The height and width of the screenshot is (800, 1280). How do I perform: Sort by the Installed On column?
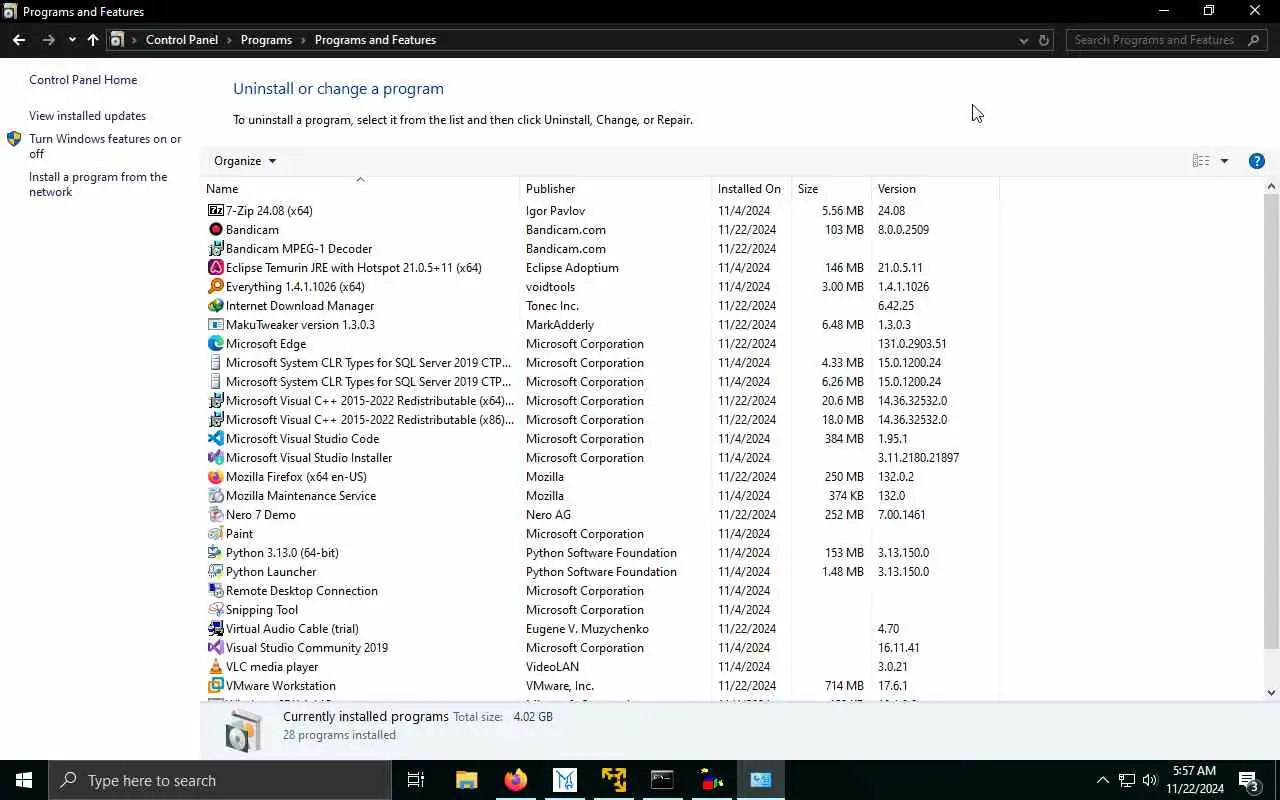pyautogui.click(x=751, y=189)
